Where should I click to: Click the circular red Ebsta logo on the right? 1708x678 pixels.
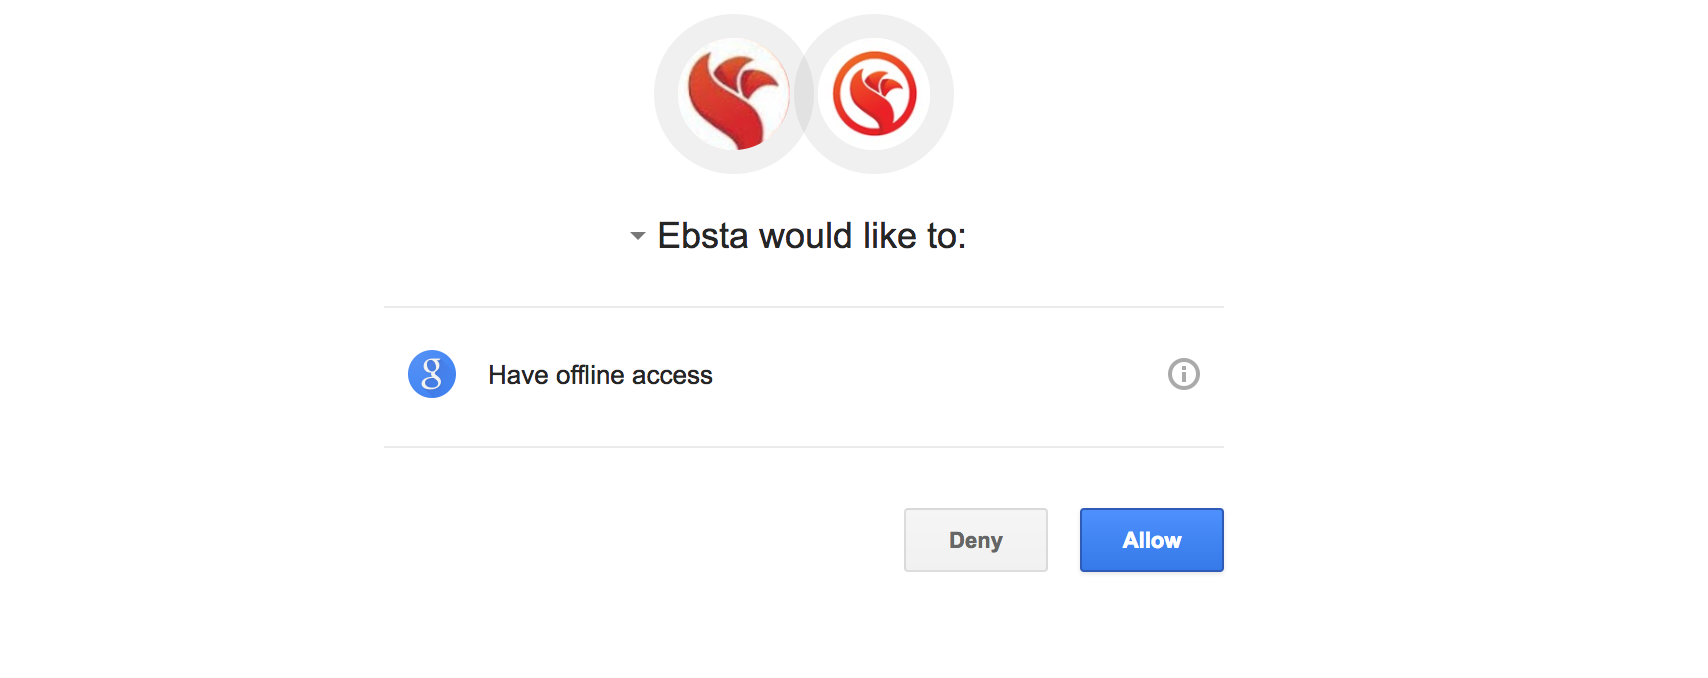[x=875, y=94]
